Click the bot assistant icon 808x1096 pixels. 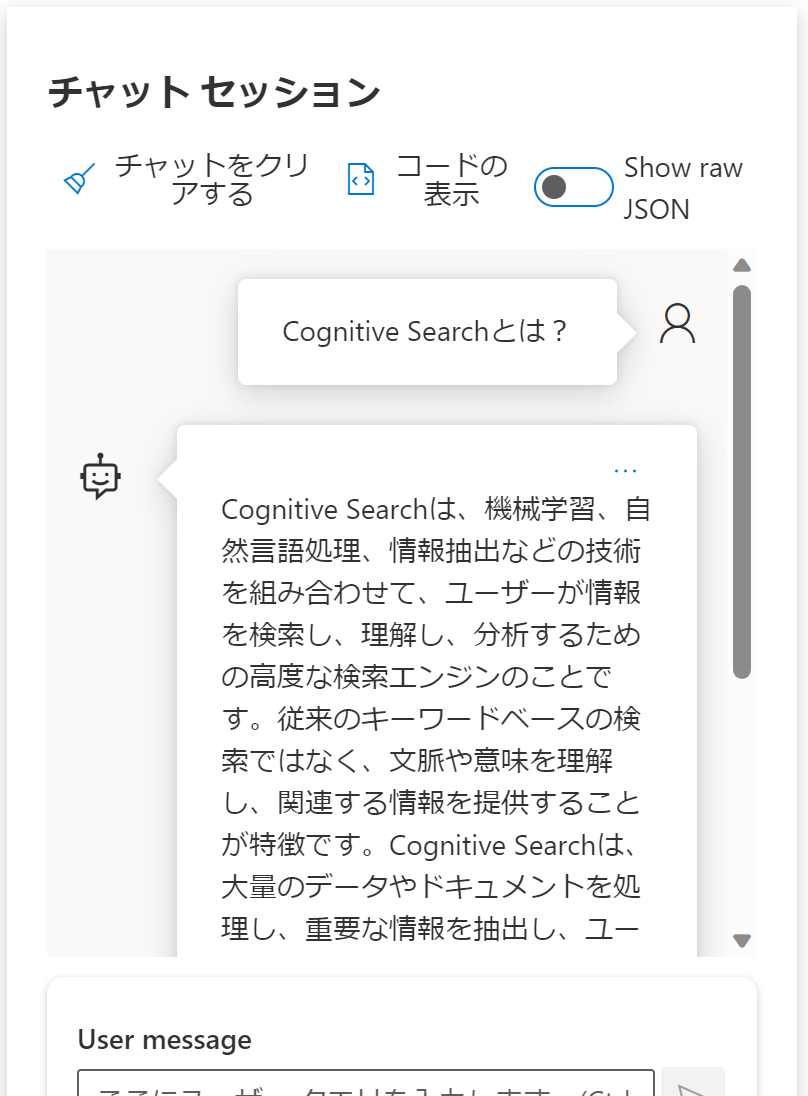(x=101, y=476)
